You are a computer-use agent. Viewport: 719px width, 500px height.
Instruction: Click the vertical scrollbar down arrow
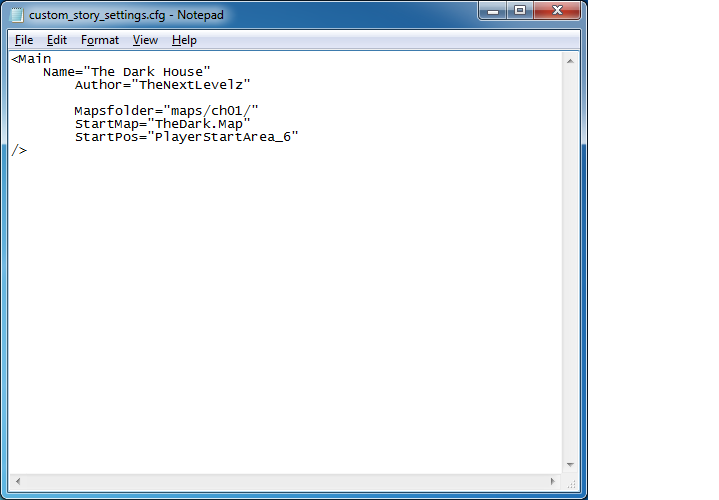click(571, 465)
